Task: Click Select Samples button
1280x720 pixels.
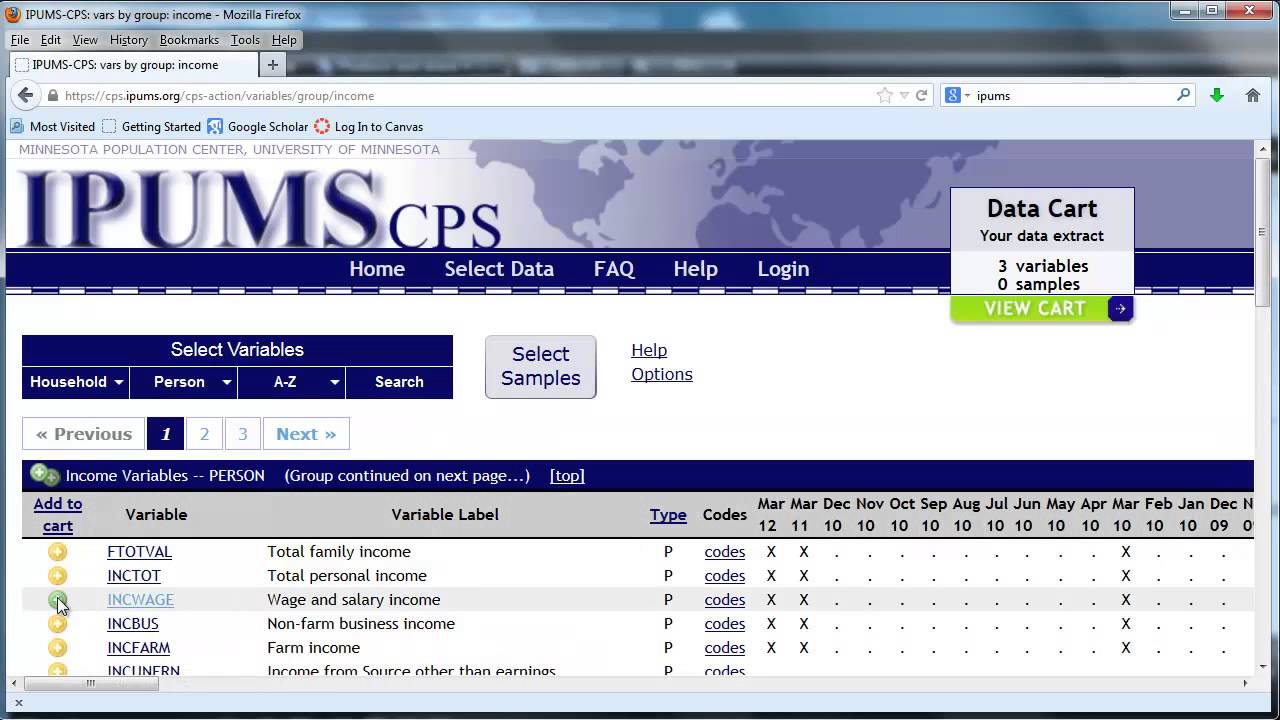Action: [540, 367]
